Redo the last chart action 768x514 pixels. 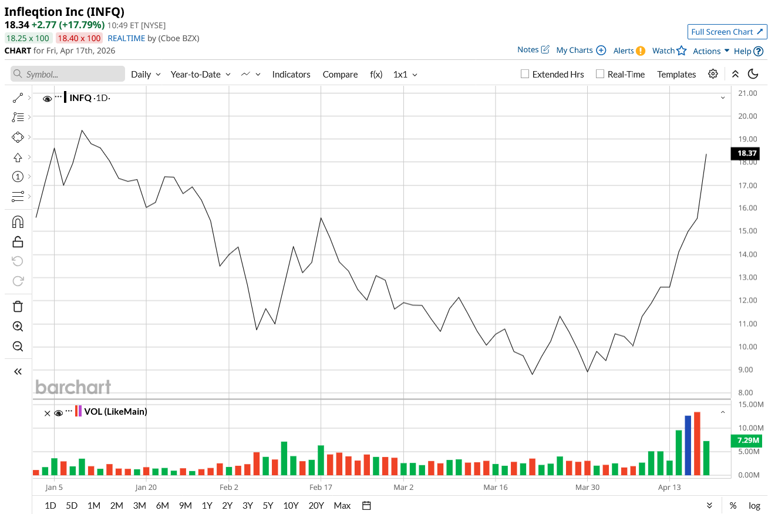(x=18, y=281)
